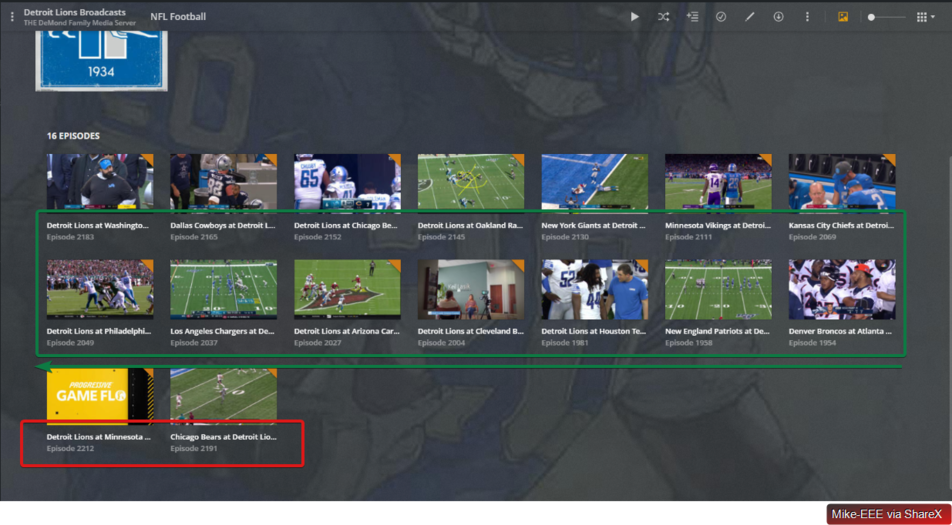Click the Chicago Bears at Detroit Lions title
The height and width of the screenshot is (525, 952).
pos(223,437)
